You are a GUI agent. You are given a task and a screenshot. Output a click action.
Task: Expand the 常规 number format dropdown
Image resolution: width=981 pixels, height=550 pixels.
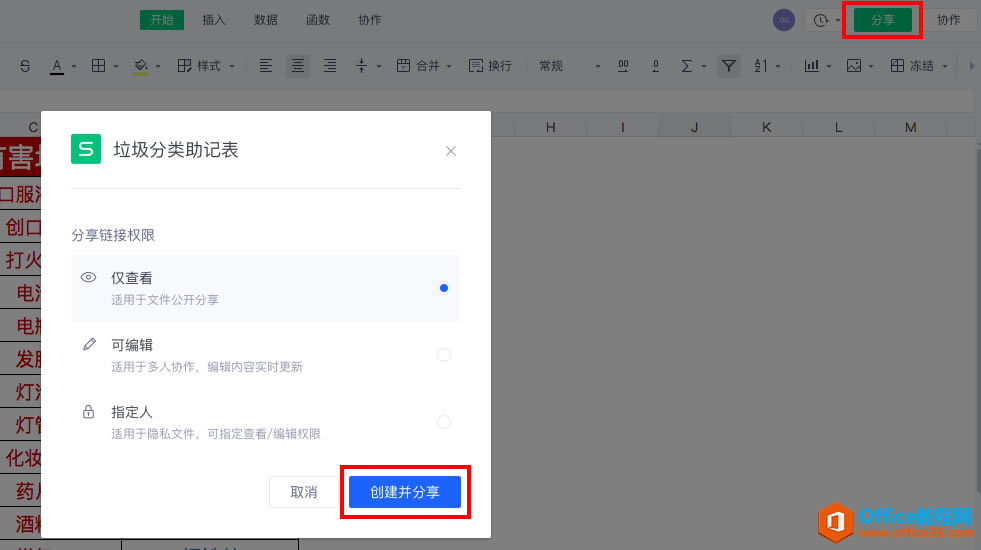pyautogui.click(x=570, y=66)
